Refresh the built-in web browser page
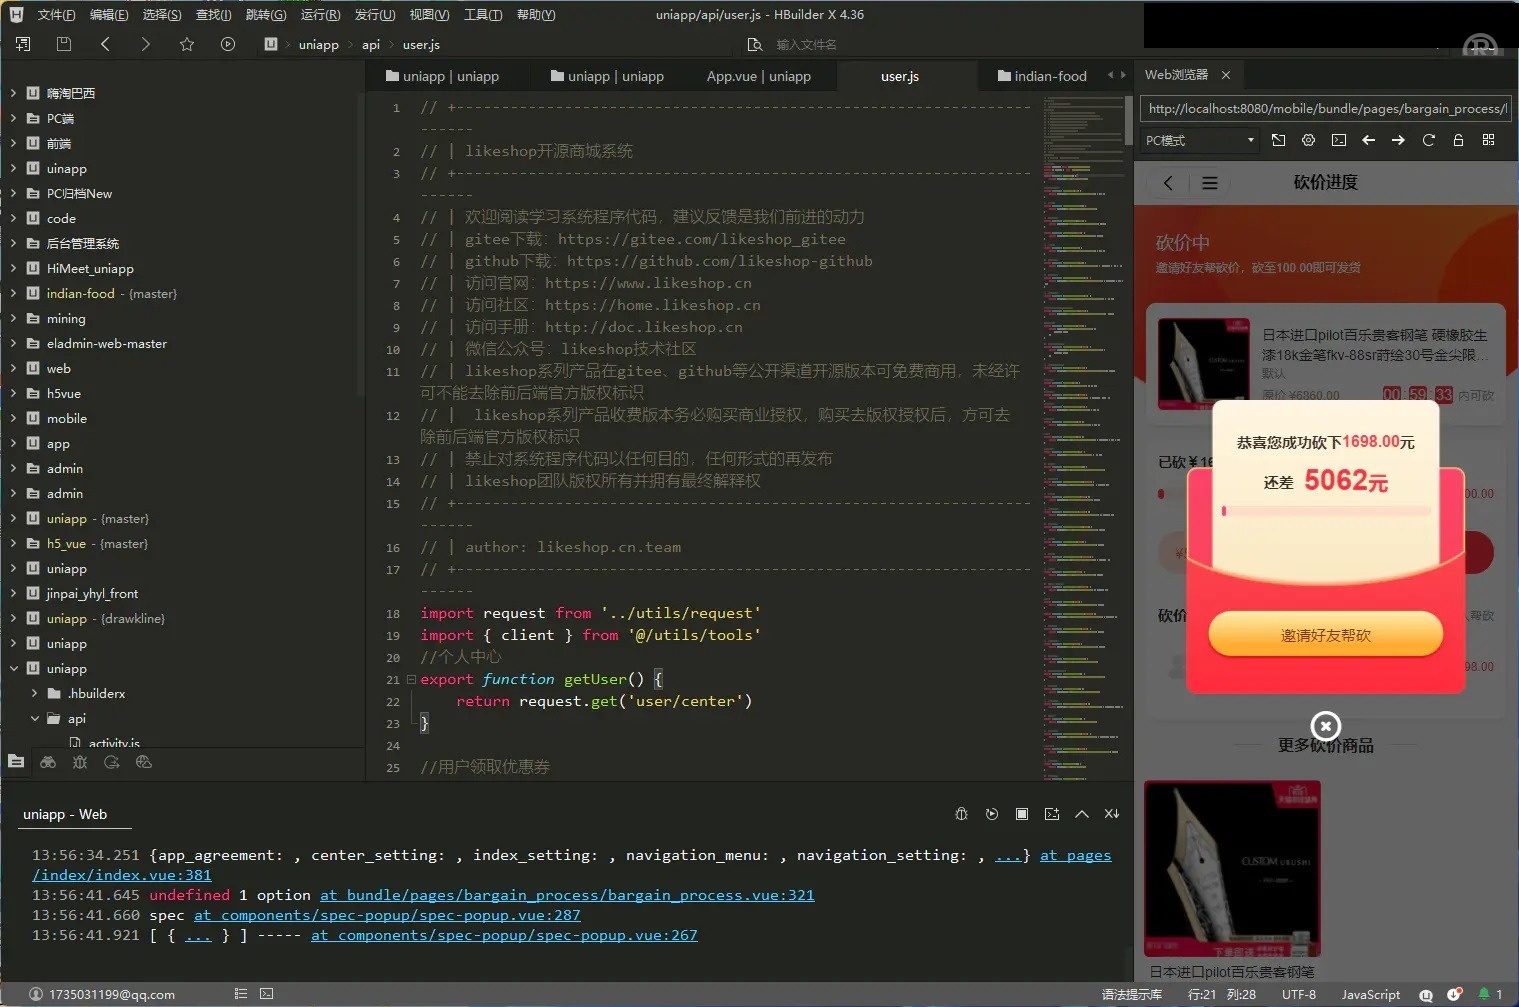Image resolution: width=1519 pixels, height=1007 pixels. (1428, 140)
